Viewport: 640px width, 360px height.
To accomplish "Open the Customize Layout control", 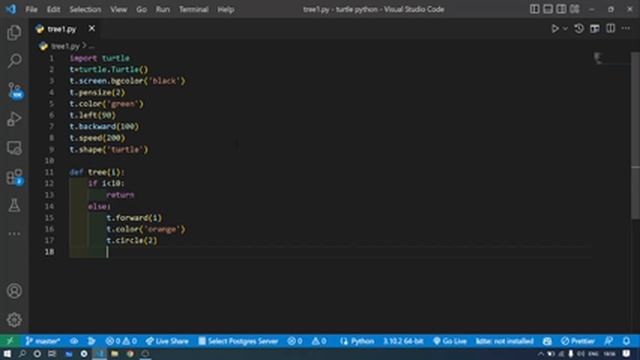I will point(575,9).
